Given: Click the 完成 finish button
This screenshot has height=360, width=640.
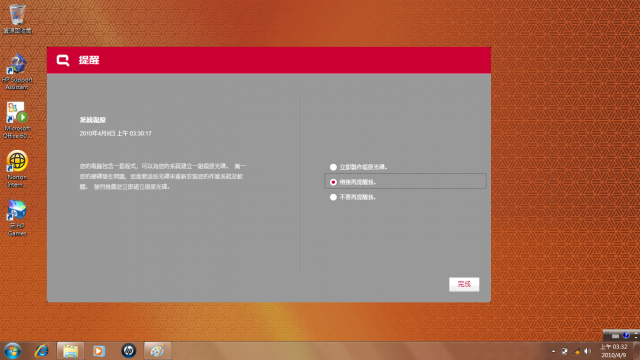Looking at the screenshot, I should [464, 284].
